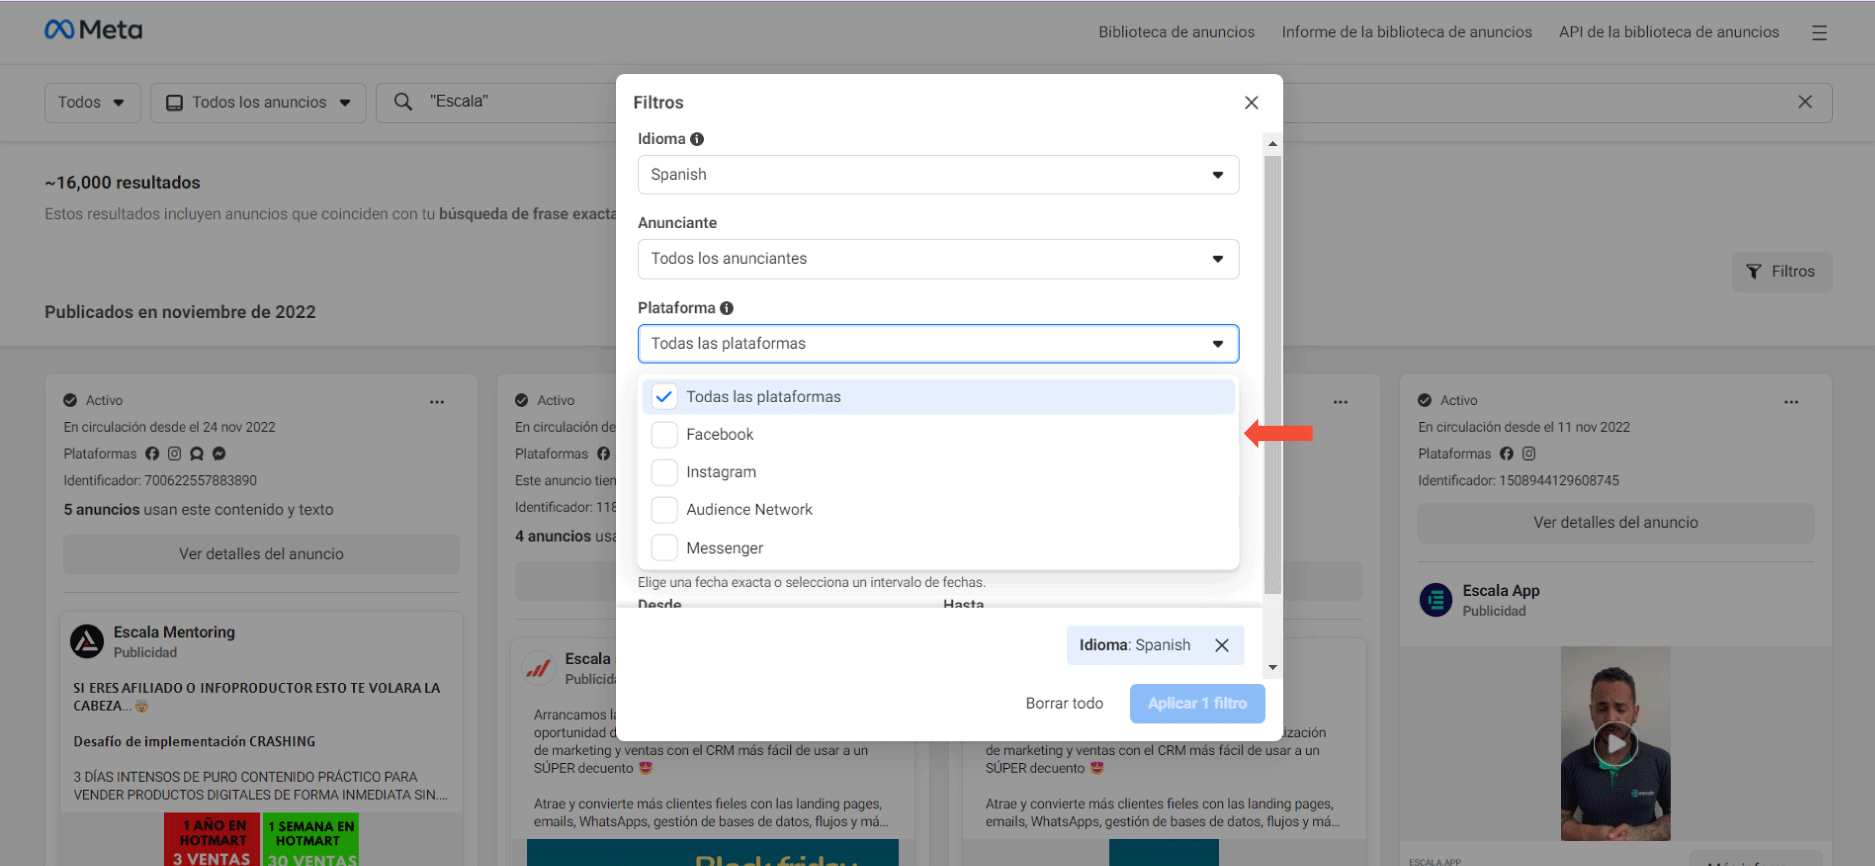Click the dialog scrollbar down arrow
This screenshot has width=1875, height=866.
pos(1272,667)
